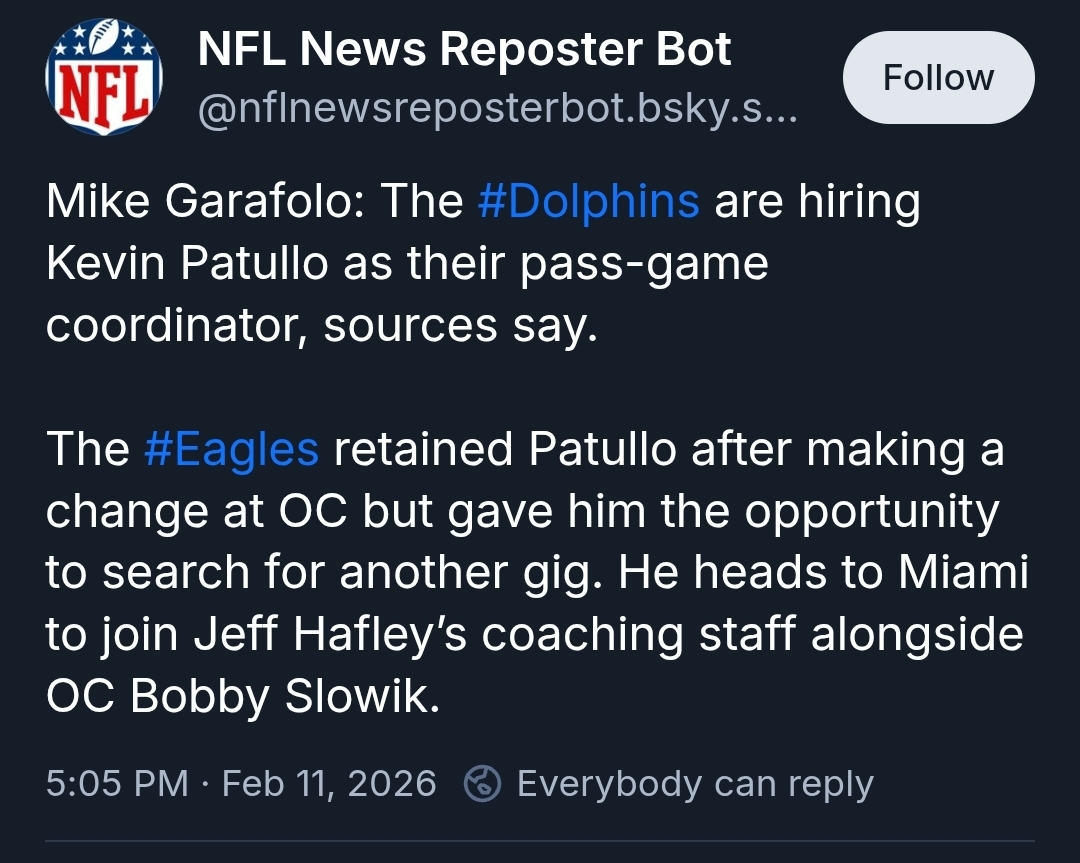
Task: Click the words sources say
Action: coord(460,326)
